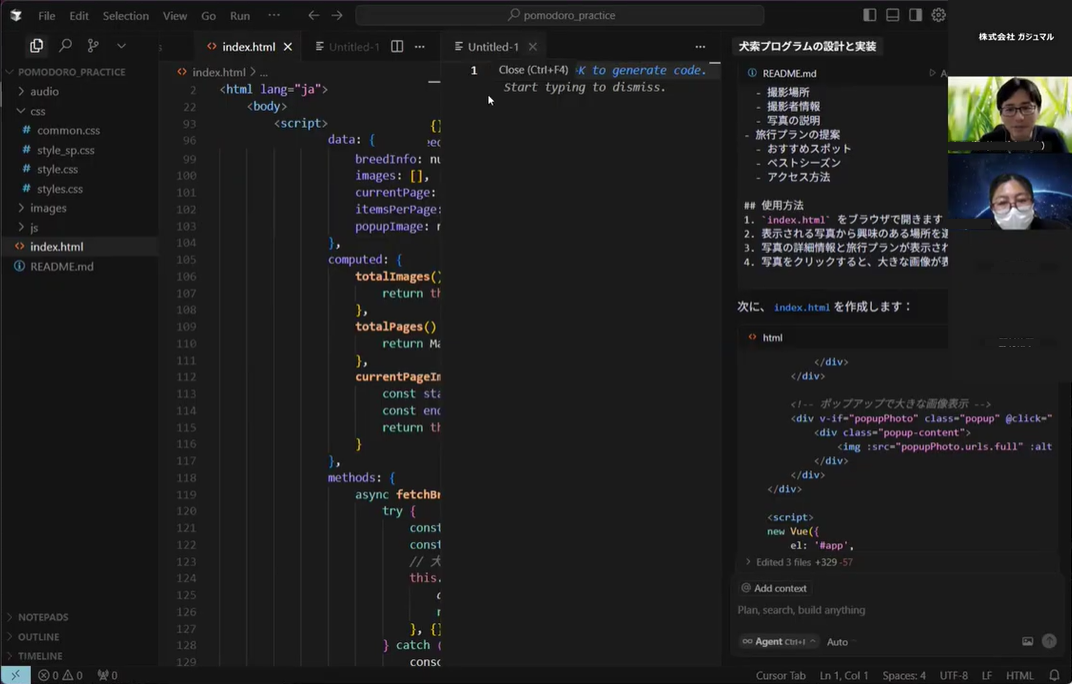Navigate forward with the right arrow
Viewport: 1072px width, 684px height.
pyautogui.click(x=337, y=15)
